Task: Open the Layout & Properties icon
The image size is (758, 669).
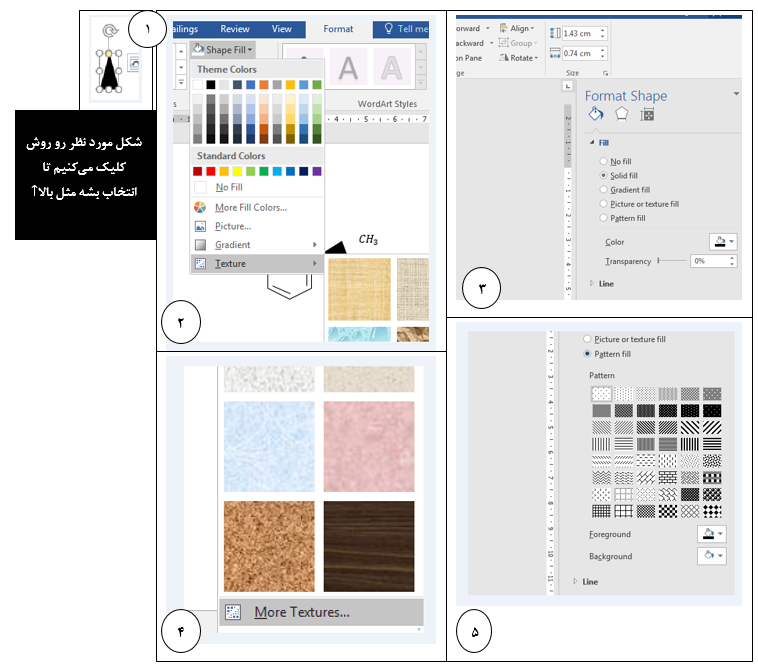Action: click(x=647, y=114)
